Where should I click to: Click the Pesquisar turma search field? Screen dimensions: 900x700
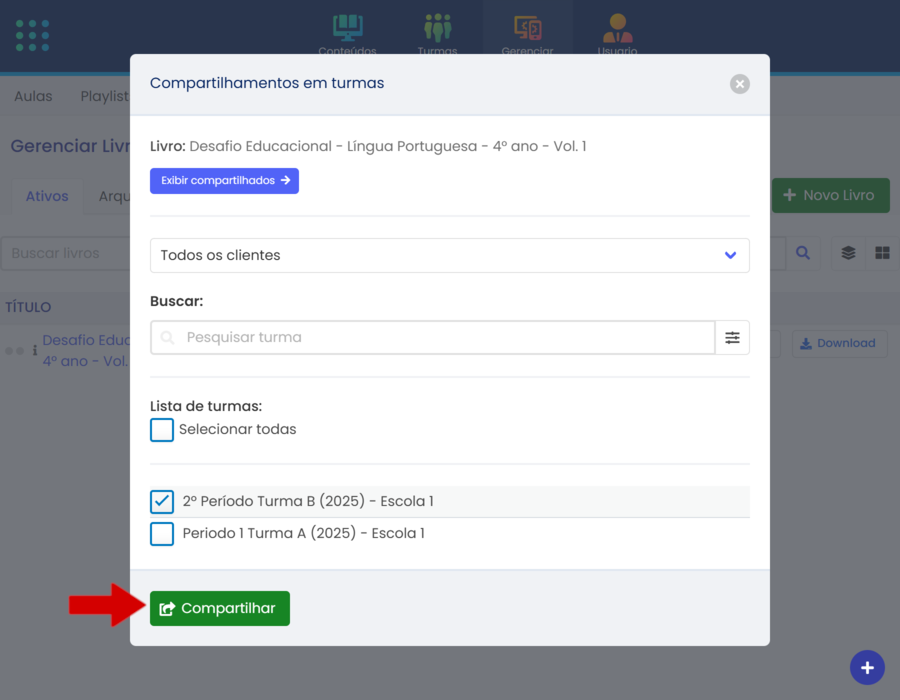tap(440, 338)
